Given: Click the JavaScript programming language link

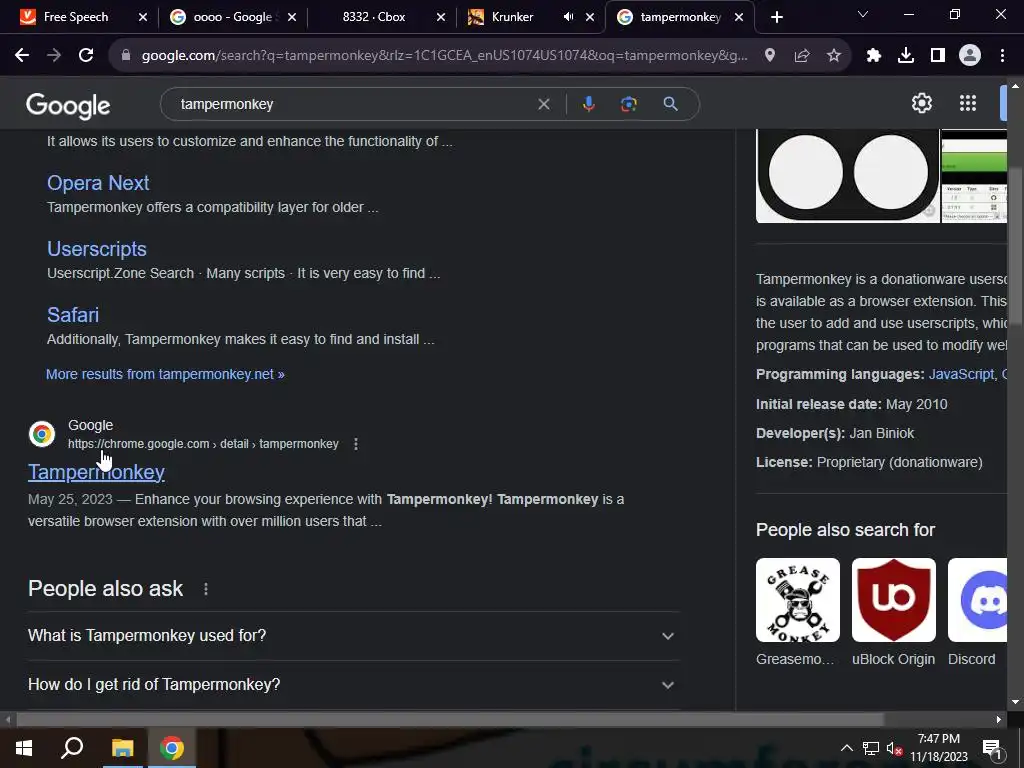Looking at the screenshot, I should 961,374.
